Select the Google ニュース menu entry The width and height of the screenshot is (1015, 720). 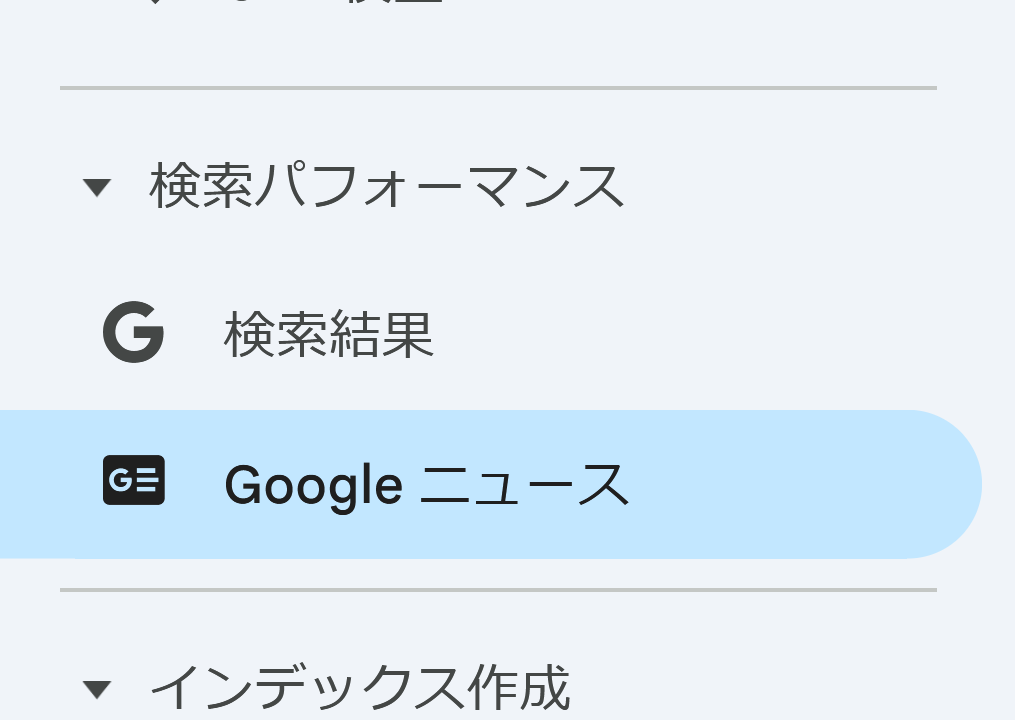[426, 482]
